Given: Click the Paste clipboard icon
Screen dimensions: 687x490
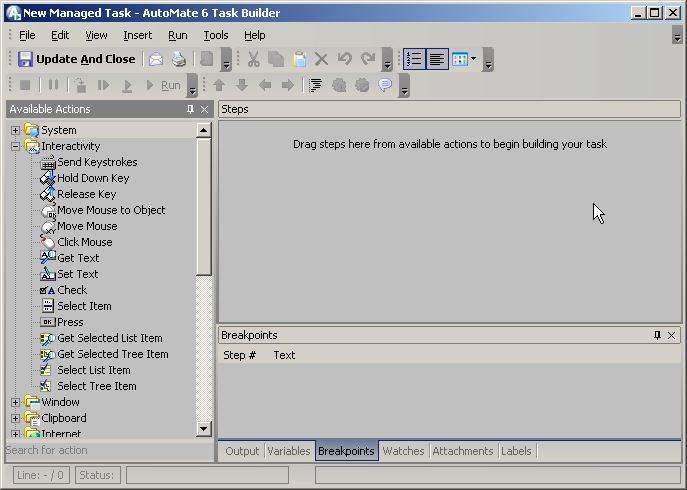Looking at the screenshot, I should [x=299, y=59].
